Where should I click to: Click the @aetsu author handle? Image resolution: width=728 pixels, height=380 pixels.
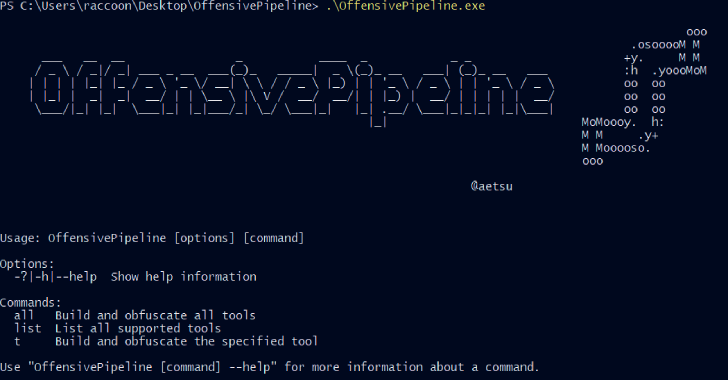point(492,186)
